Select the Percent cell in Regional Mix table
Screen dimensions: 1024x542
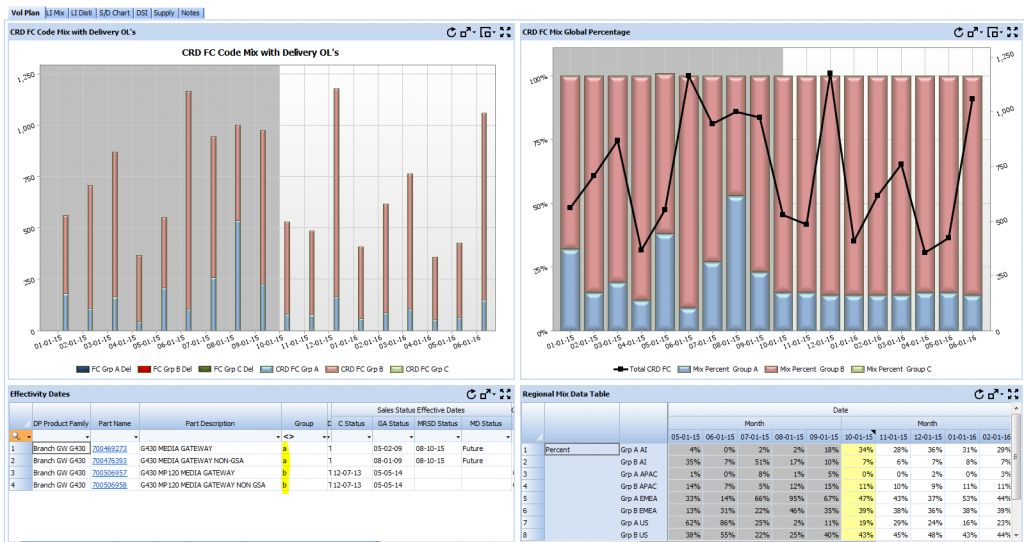tap(581, 450)
